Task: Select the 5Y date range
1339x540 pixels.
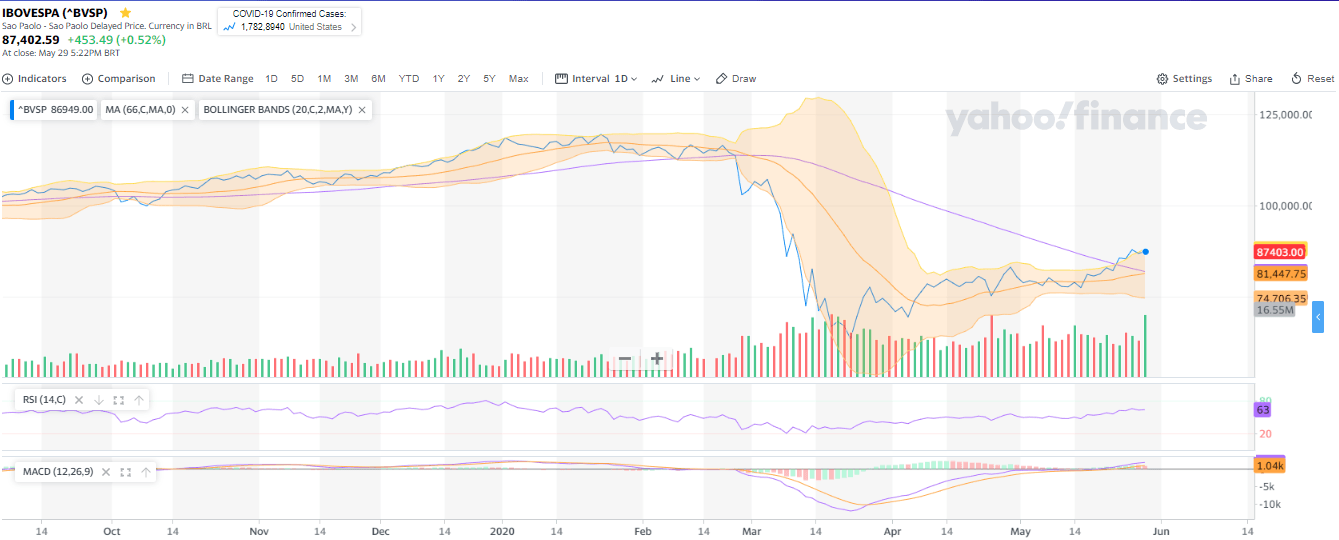Action: tap(489, 79)
